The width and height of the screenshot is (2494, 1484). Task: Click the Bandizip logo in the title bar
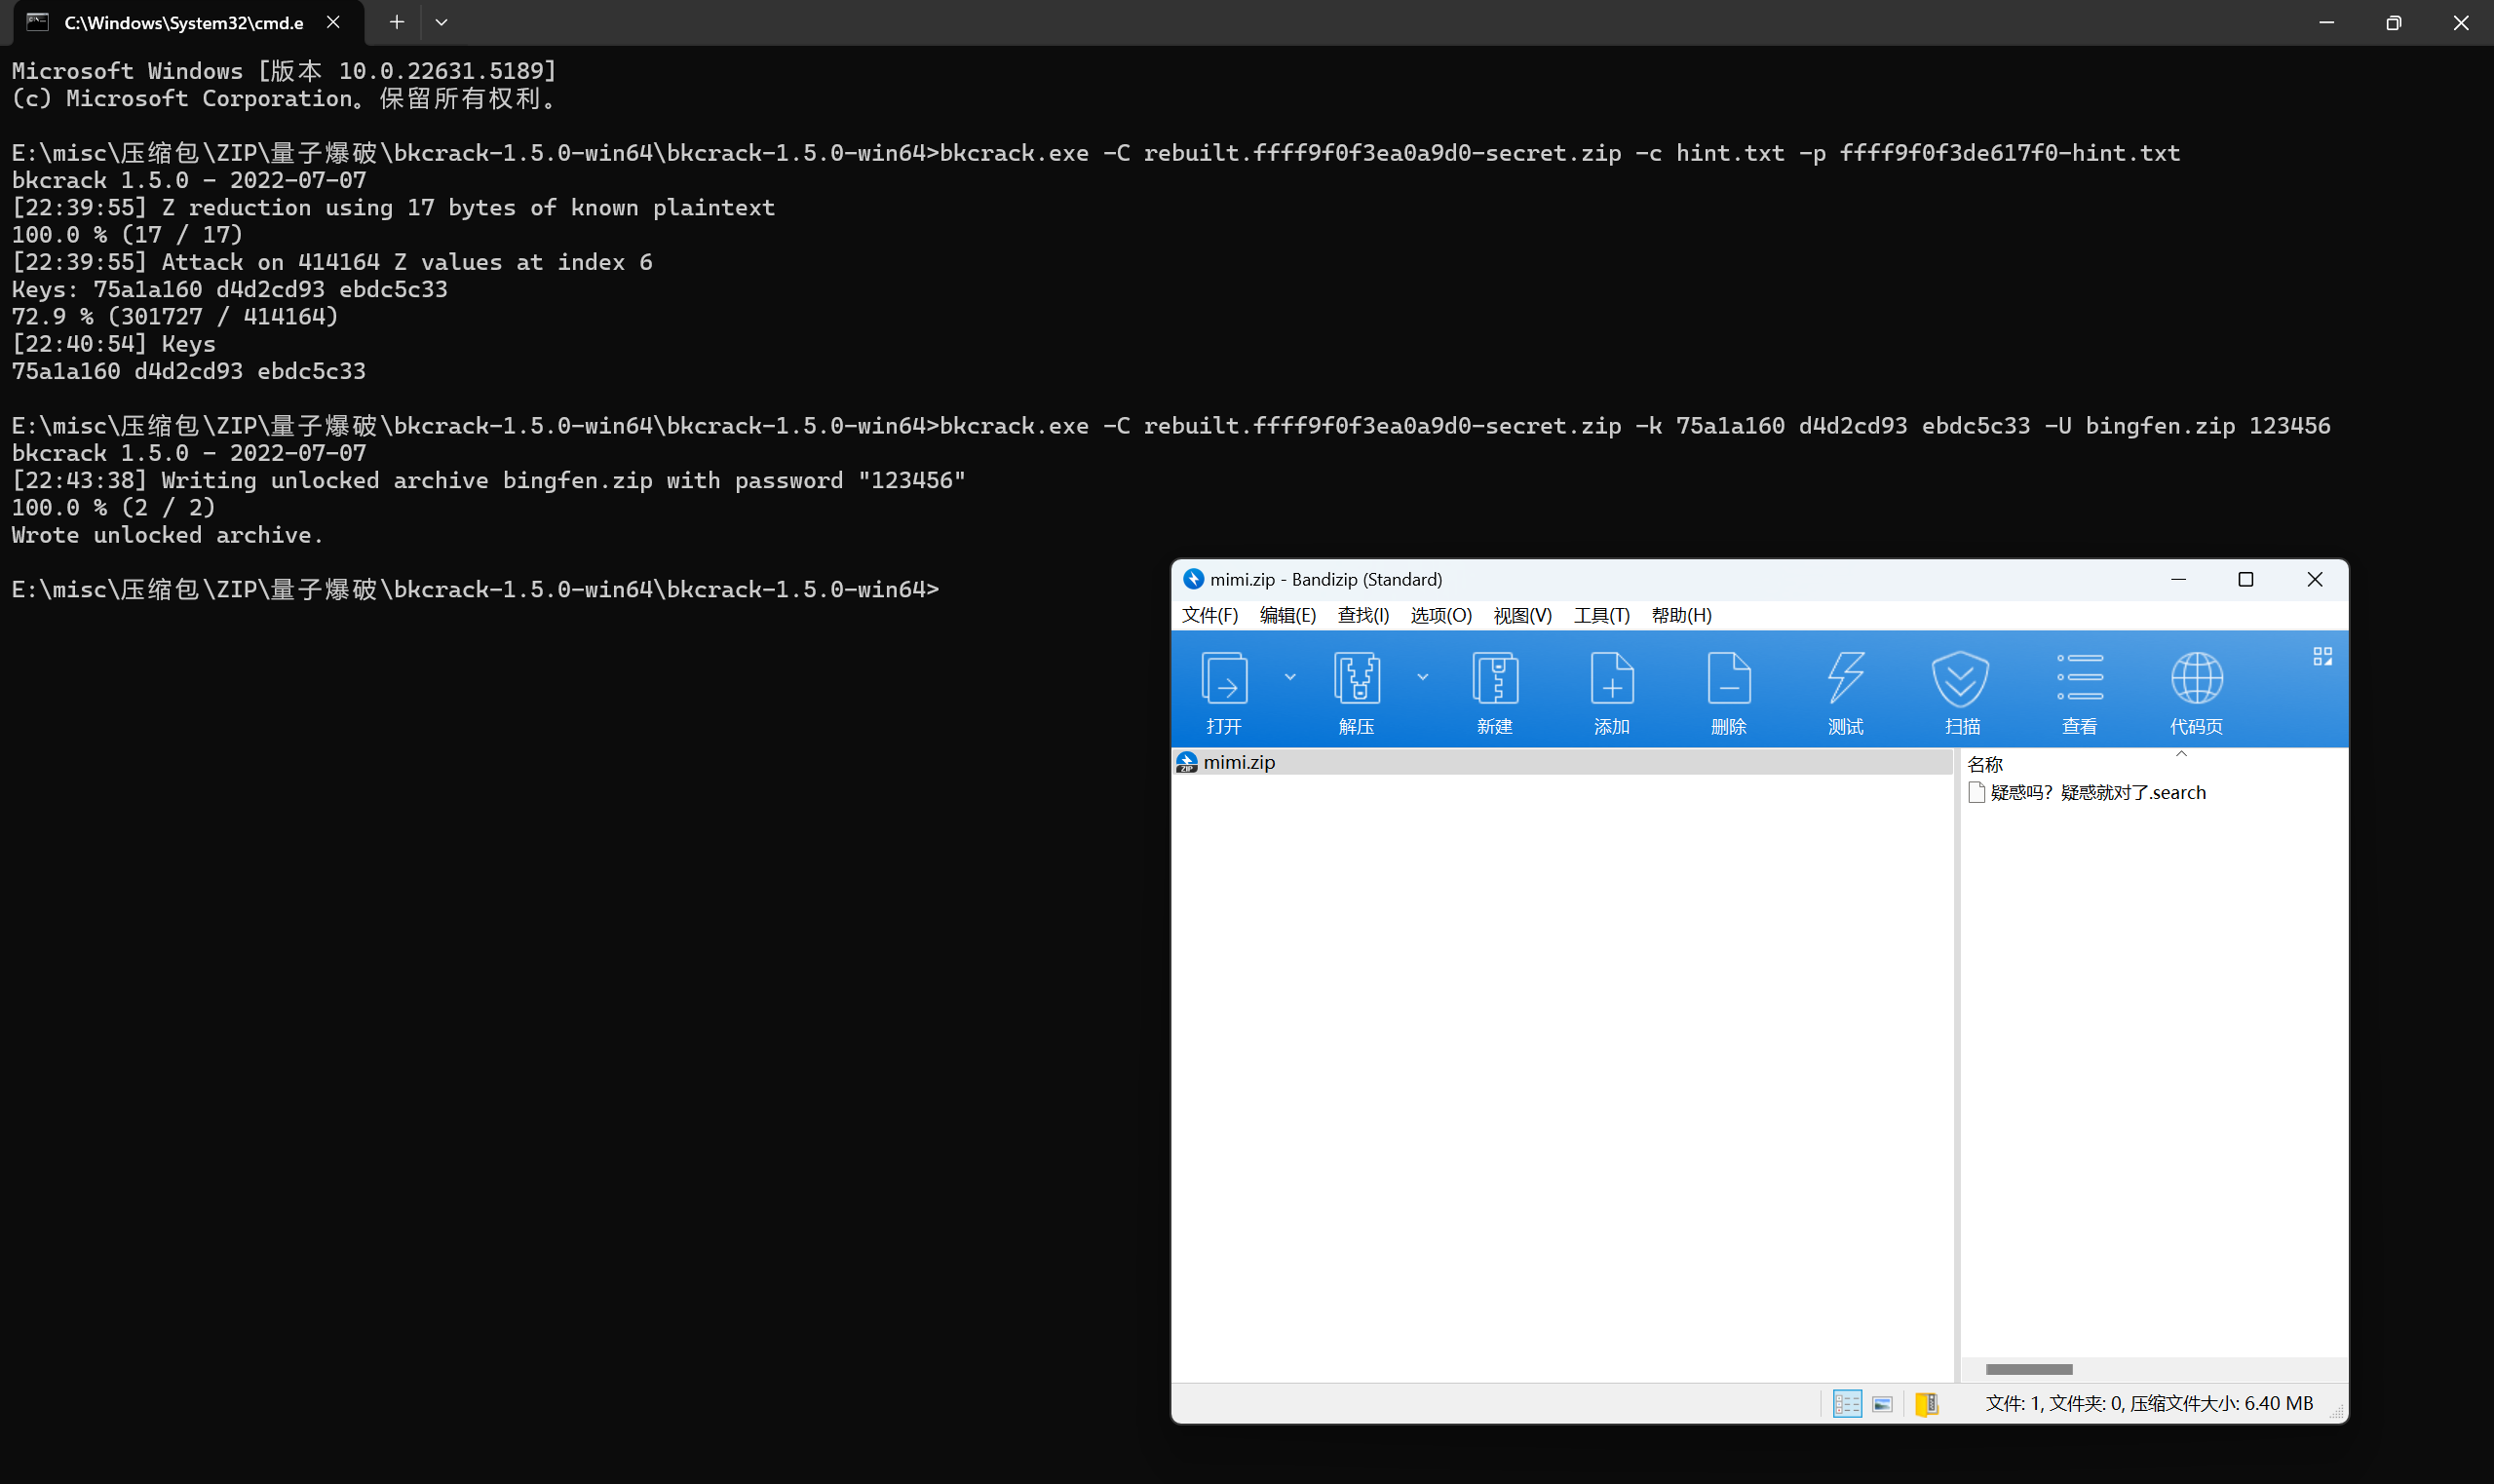coord(1193,579)
